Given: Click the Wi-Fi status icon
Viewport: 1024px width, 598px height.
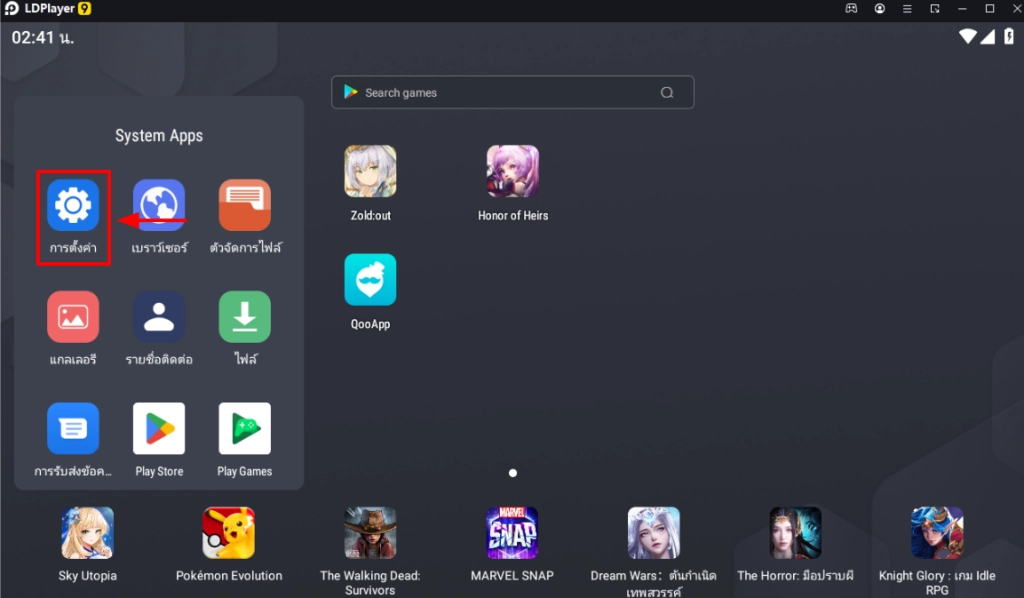Looking at the screenshot, I should pyautogui.click(x=968, y=37).
